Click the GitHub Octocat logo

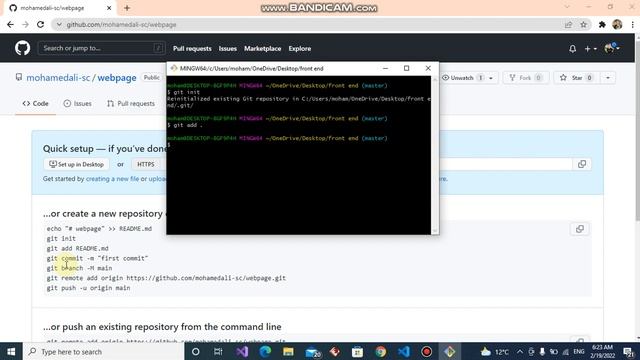(x=22, y=48)
